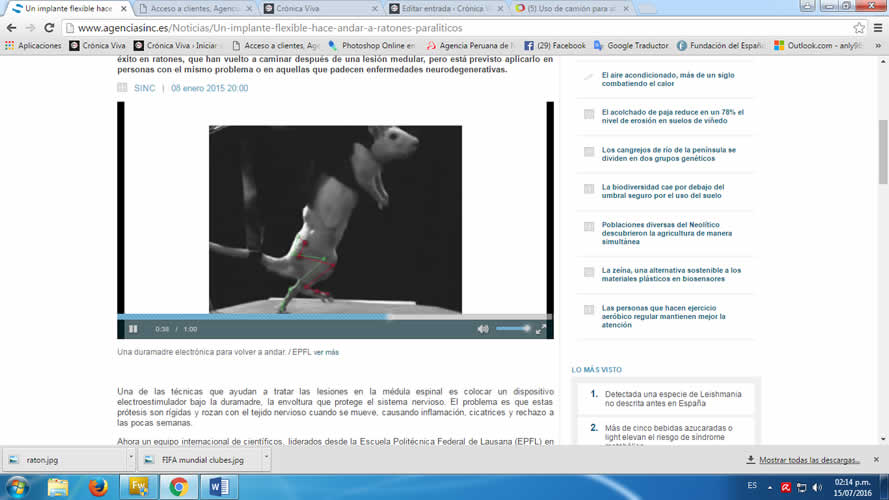Open the Windows Start menu
Viewport: 889px width, 500px height.
[x=17, y=487]
